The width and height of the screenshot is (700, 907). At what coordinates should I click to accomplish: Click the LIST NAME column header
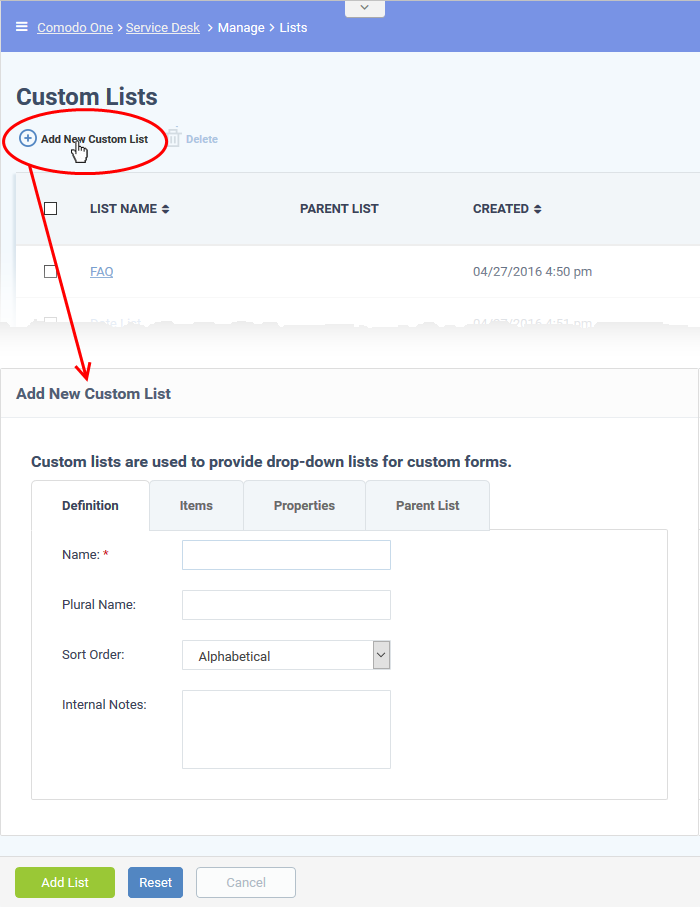point(123,209)
